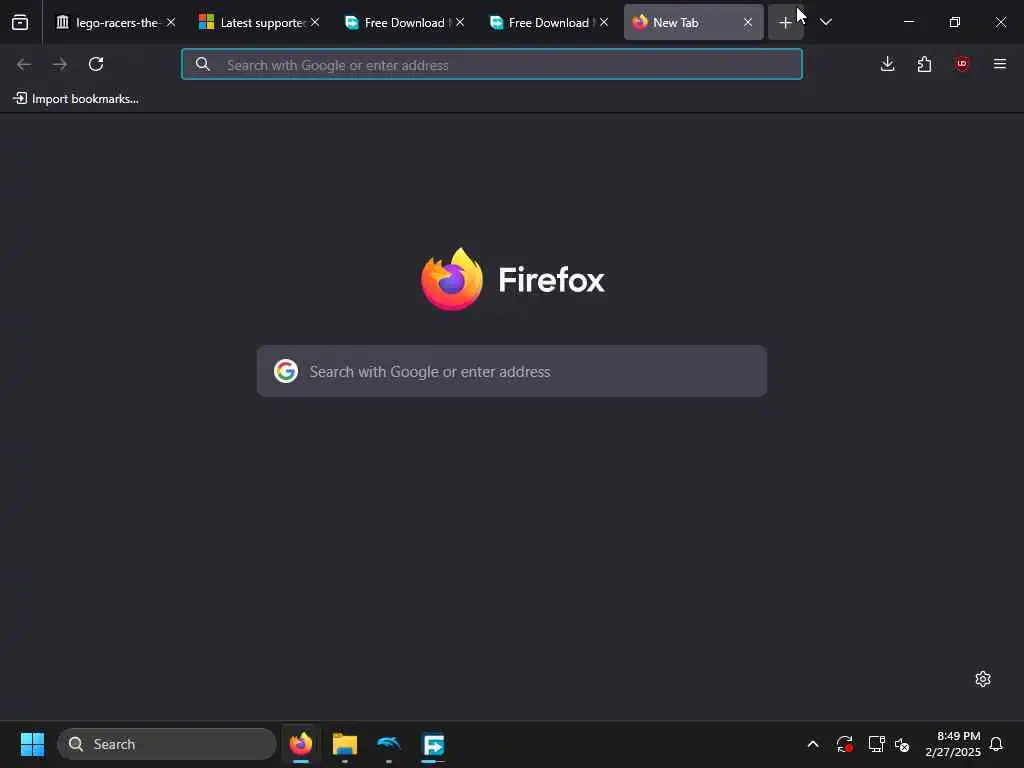Open the blue arrow app in taskbar
1024x768 pixels.
(x=433, y=744)
